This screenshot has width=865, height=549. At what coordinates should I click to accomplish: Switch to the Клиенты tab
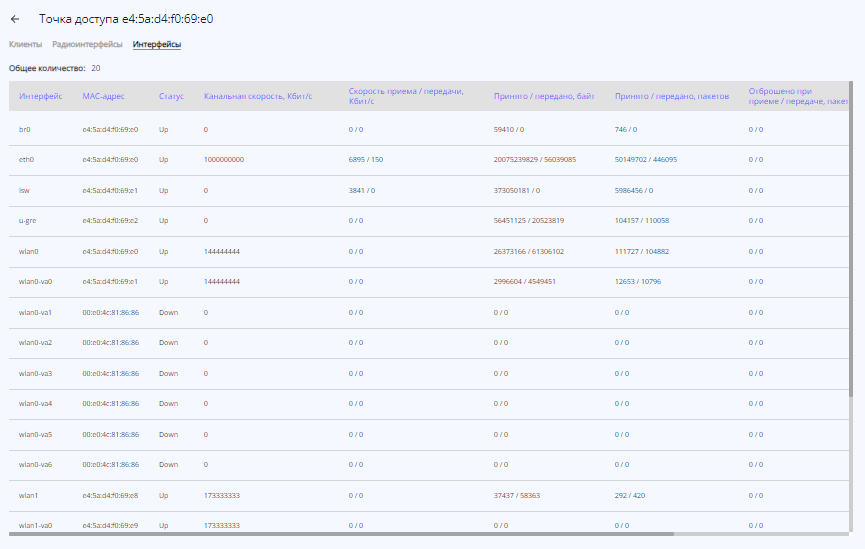coord(26,44)
